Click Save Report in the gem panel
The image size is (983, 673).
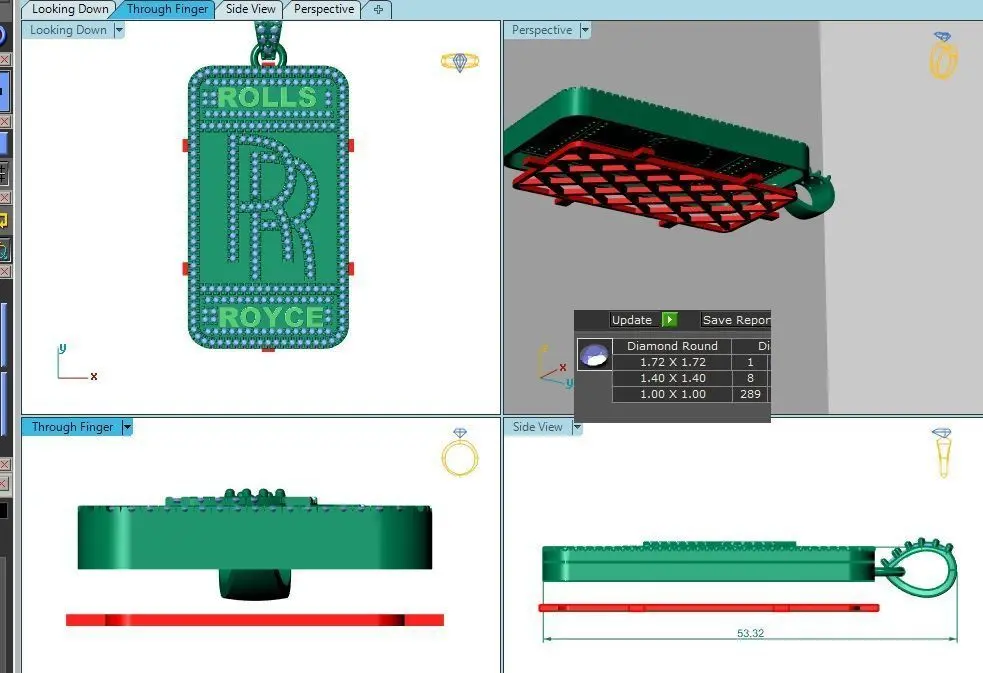click(735, 320)
